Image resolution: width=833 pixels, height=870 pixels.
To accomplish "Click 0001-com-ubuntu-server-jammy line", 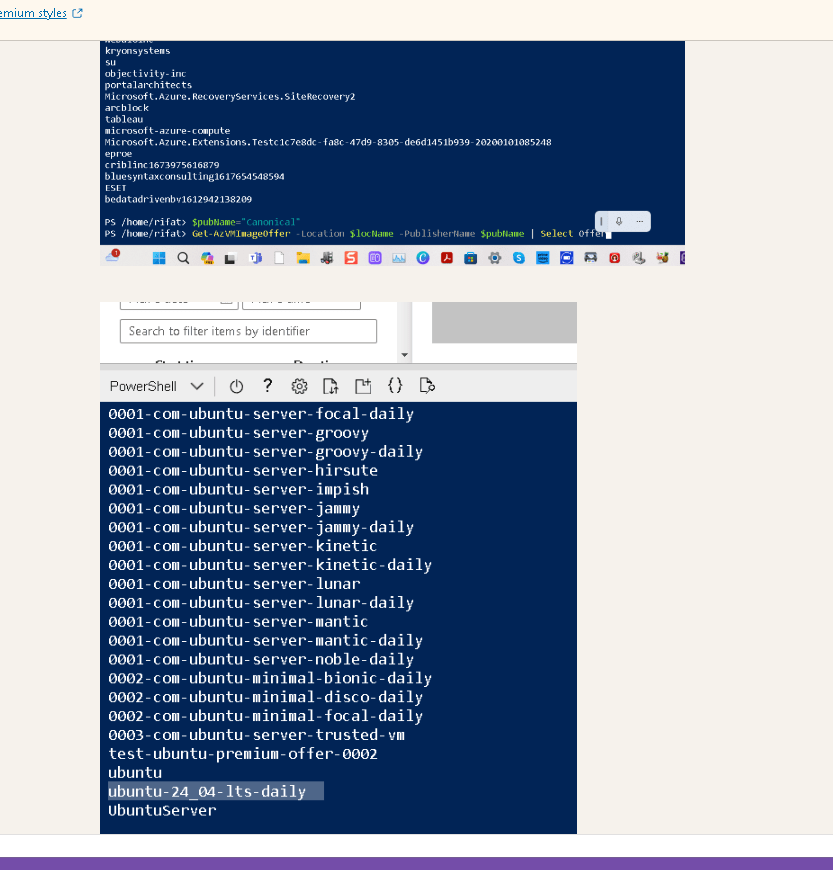I will tap(234, 508).
